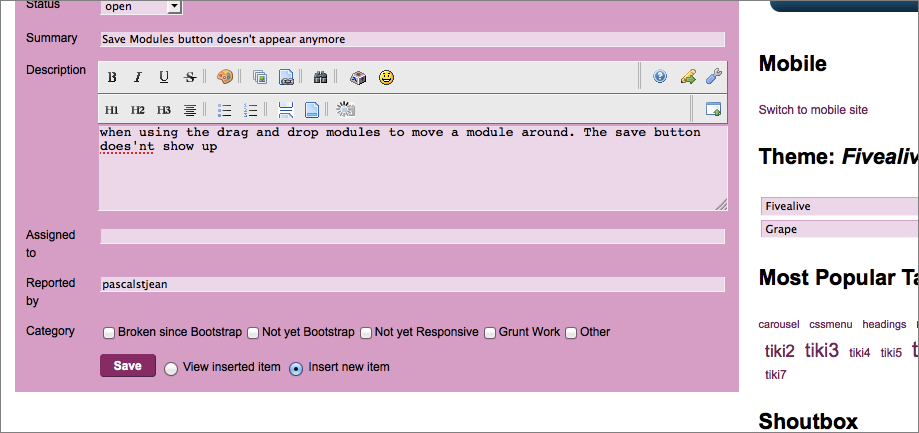This screenshot has width=919, height=433.
Task: Click the strikethrough formatting icon
Action: click(189, 77)
